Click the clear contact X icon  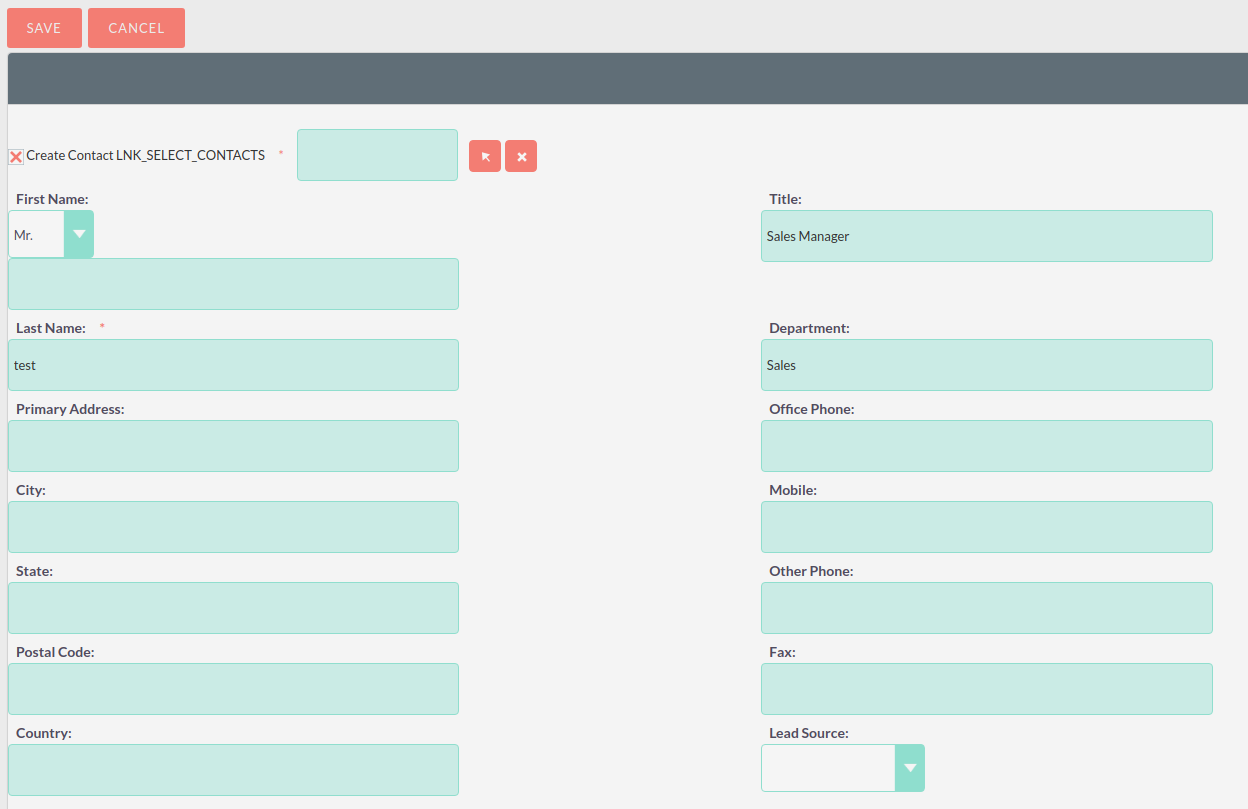521,156
